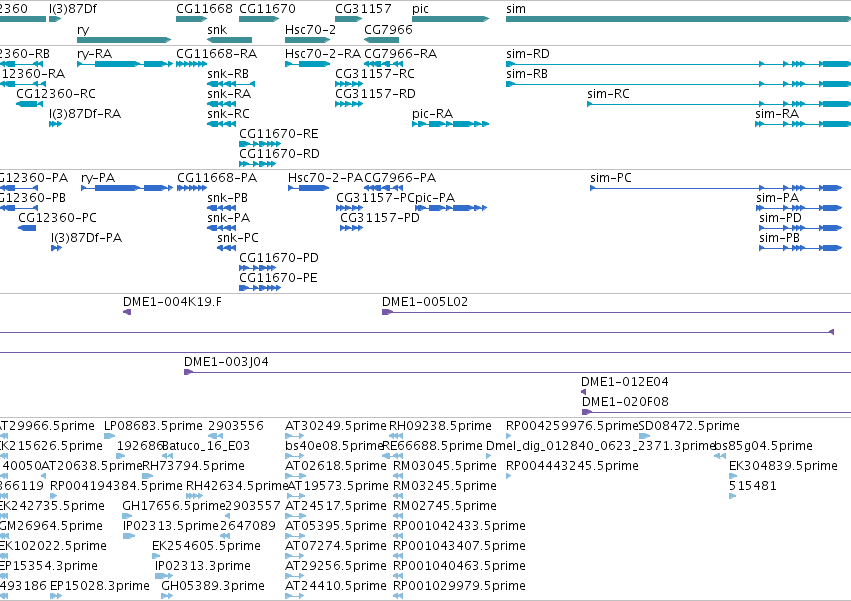Click the CG11668-PA protein feature
Viewport: 851px width, 601px height.
[192, 188]
